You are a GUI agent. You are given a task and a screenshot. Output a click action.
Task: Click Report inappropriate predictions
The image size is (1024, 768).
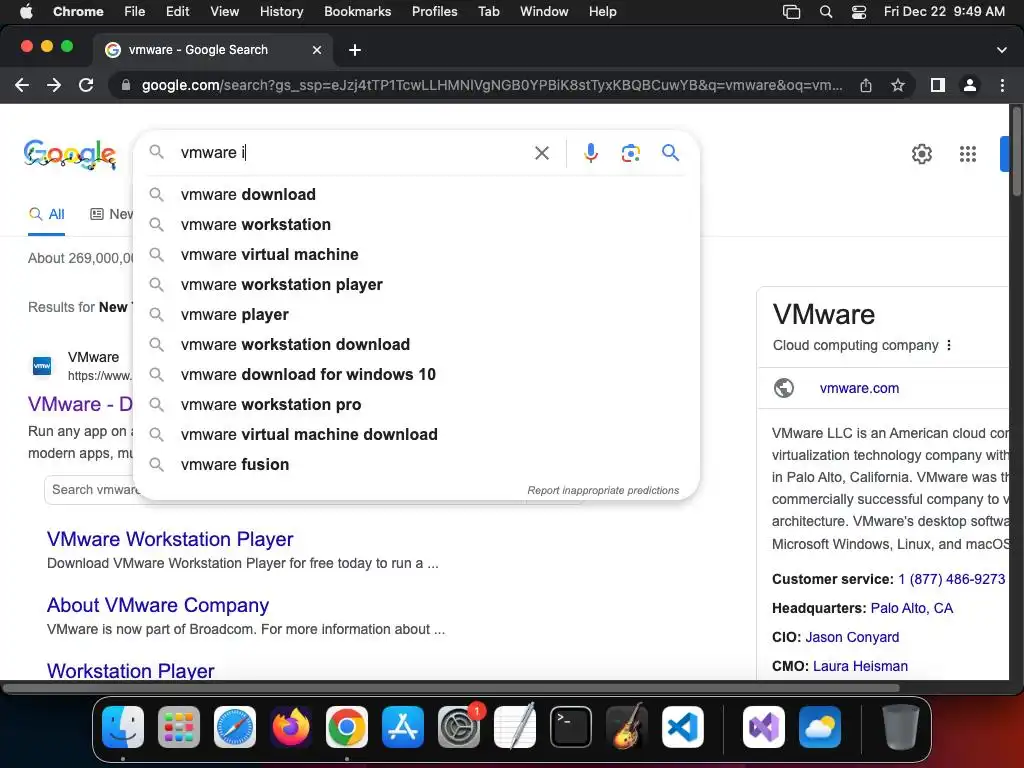coord(603,490)
